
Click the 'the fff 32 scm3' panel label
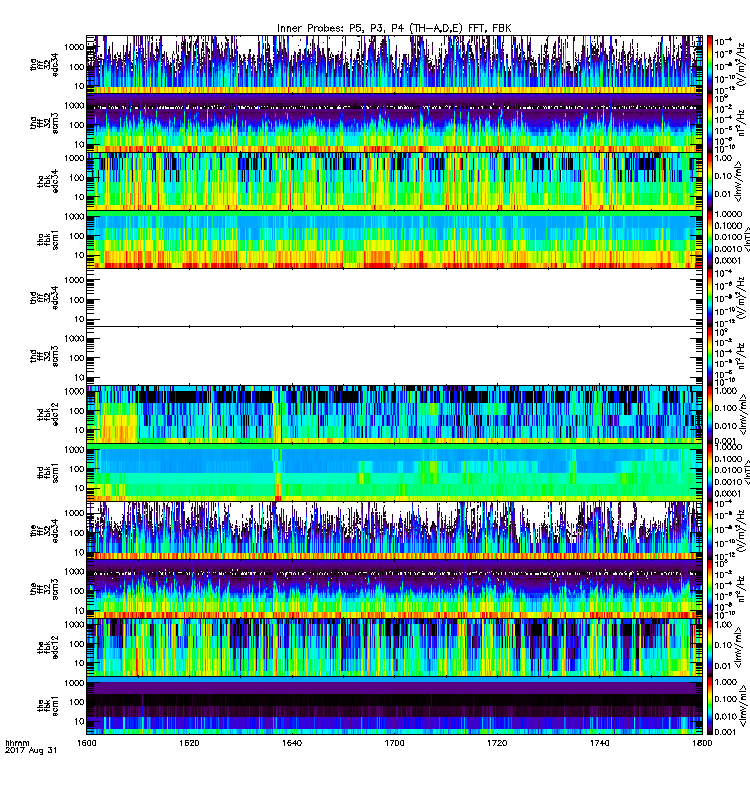click(x=44, y=589)
